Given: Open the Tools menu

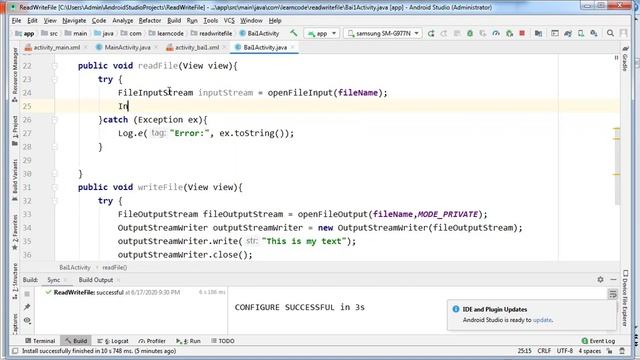Looking at the screenshot, I should tap(211, 20).
